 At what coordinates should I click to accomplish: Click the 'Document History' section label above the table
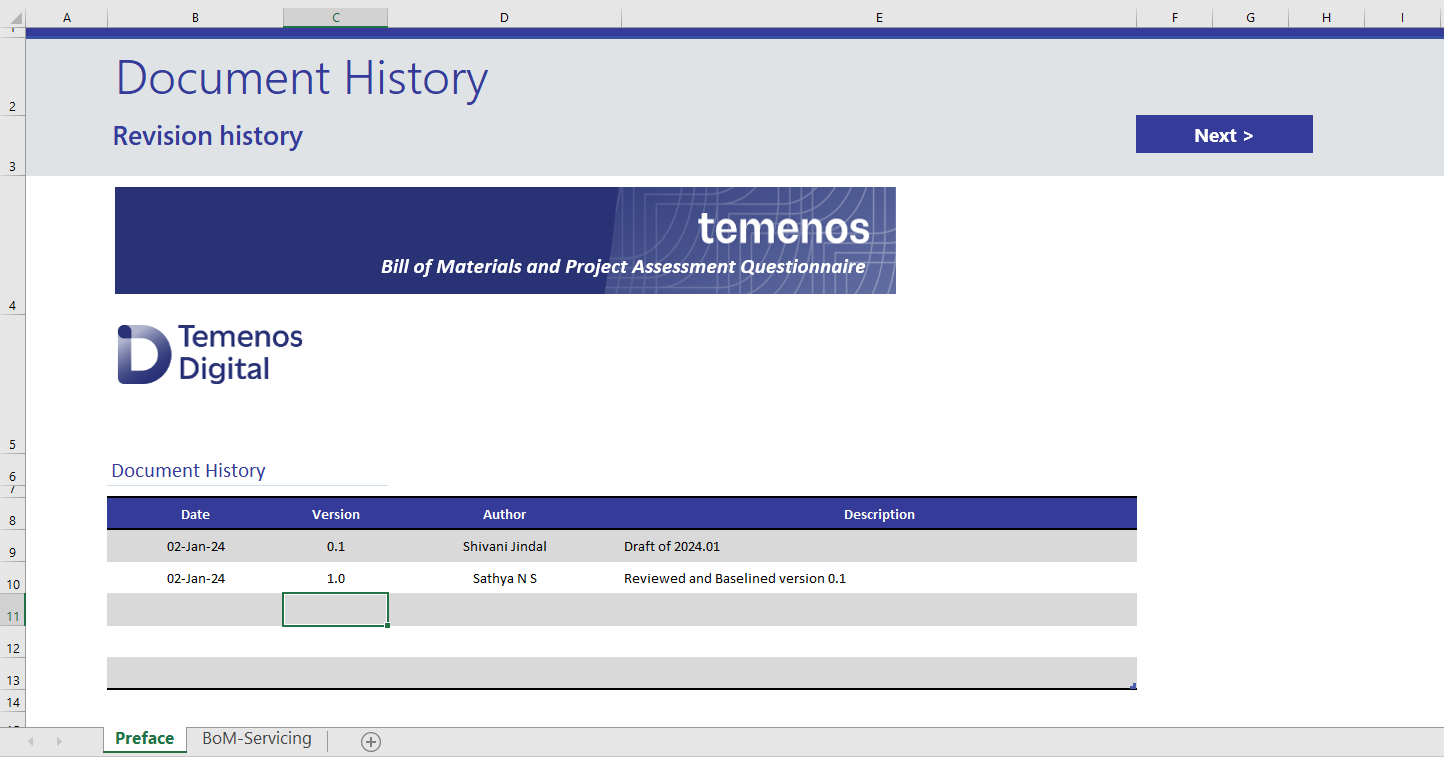click(x=188, y=471)
